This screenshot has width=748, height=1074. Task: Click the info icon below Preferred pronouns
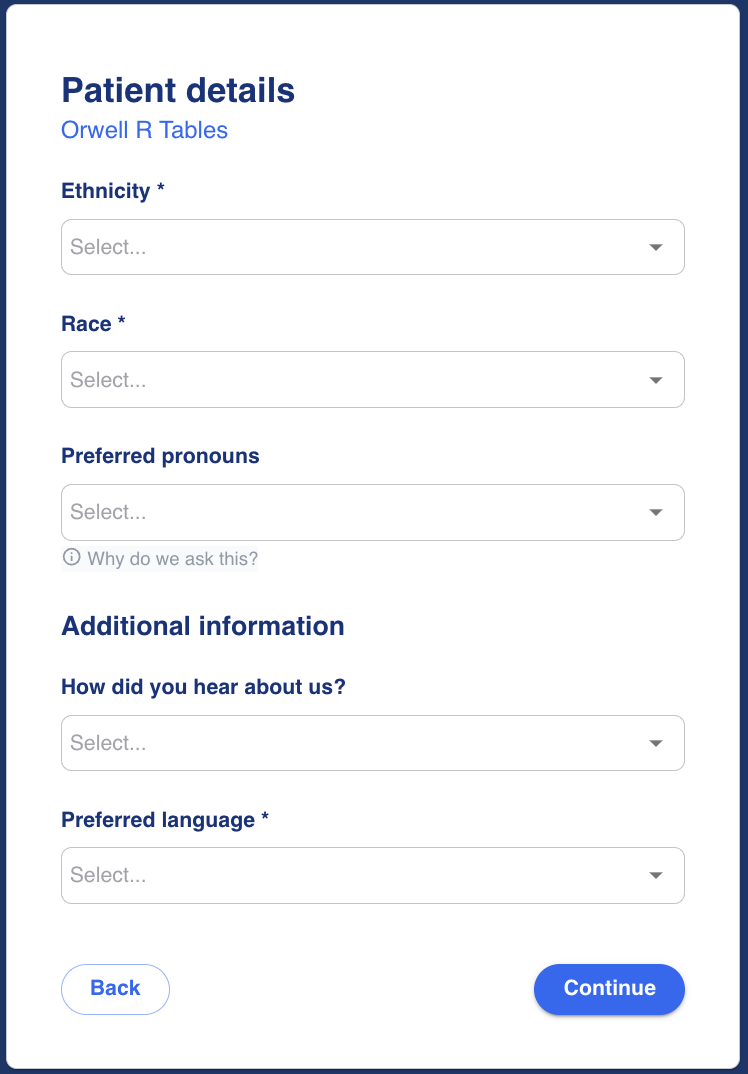coord(71,558)
